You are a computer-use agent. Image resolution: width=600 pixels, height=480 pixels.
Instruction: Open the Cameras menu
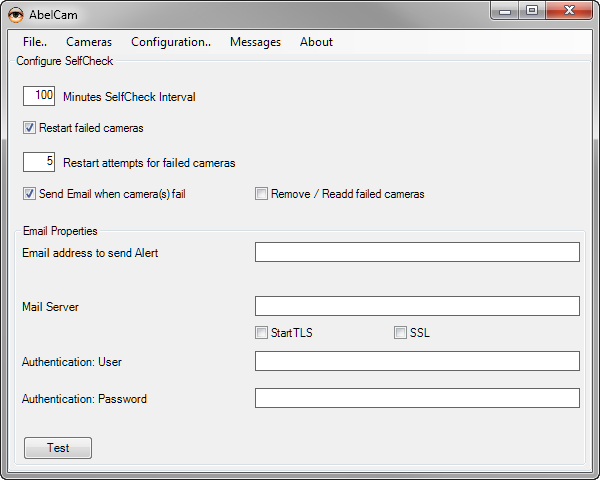point(89,42)
